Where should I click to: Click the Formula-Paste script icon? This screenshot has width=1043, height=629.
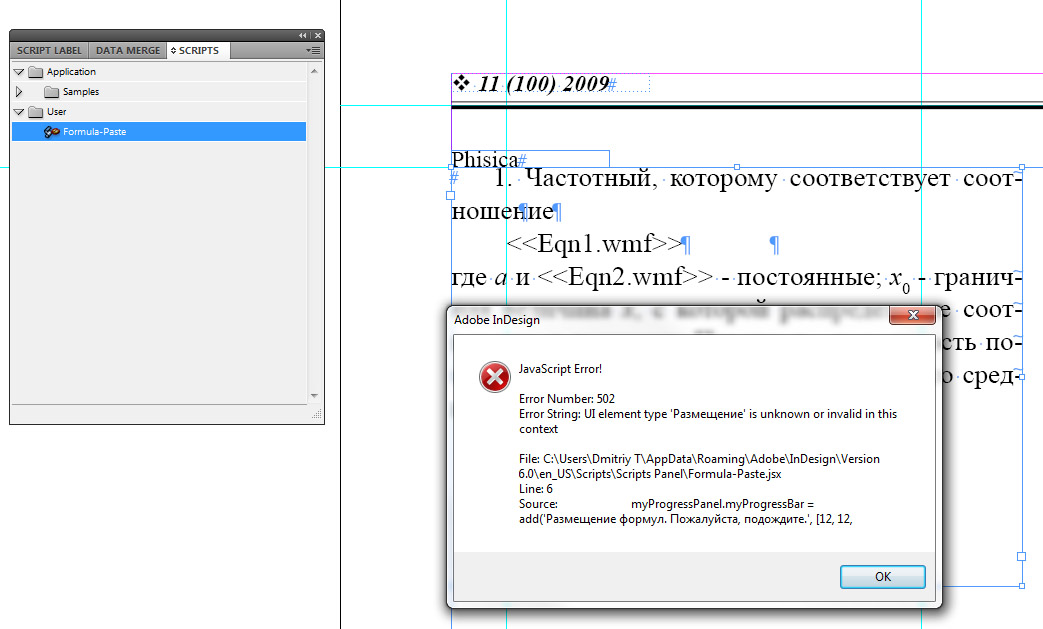point(52,132)
